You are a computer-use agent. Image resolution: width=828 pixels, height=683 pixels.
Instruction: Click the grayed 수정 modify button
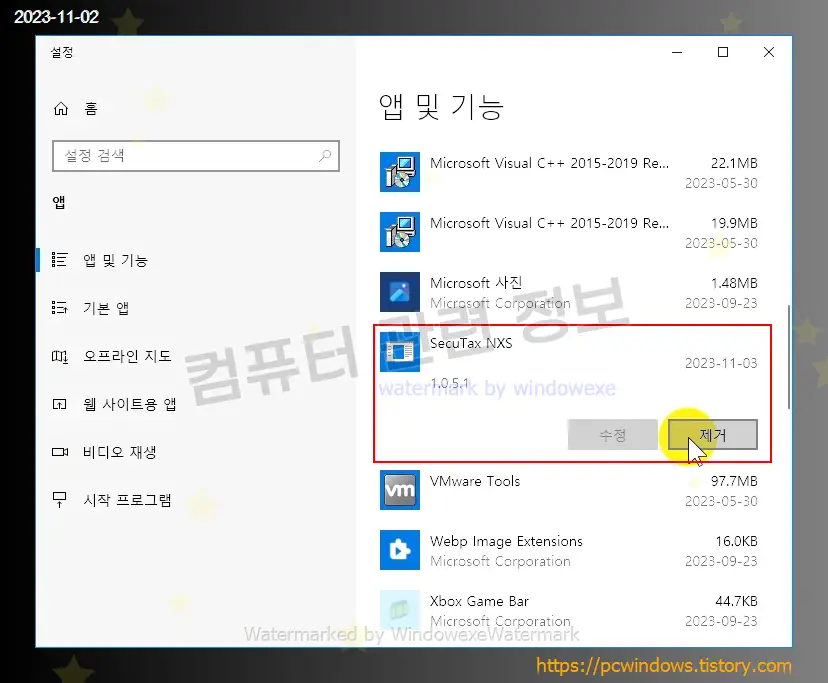tap(613, 435)
